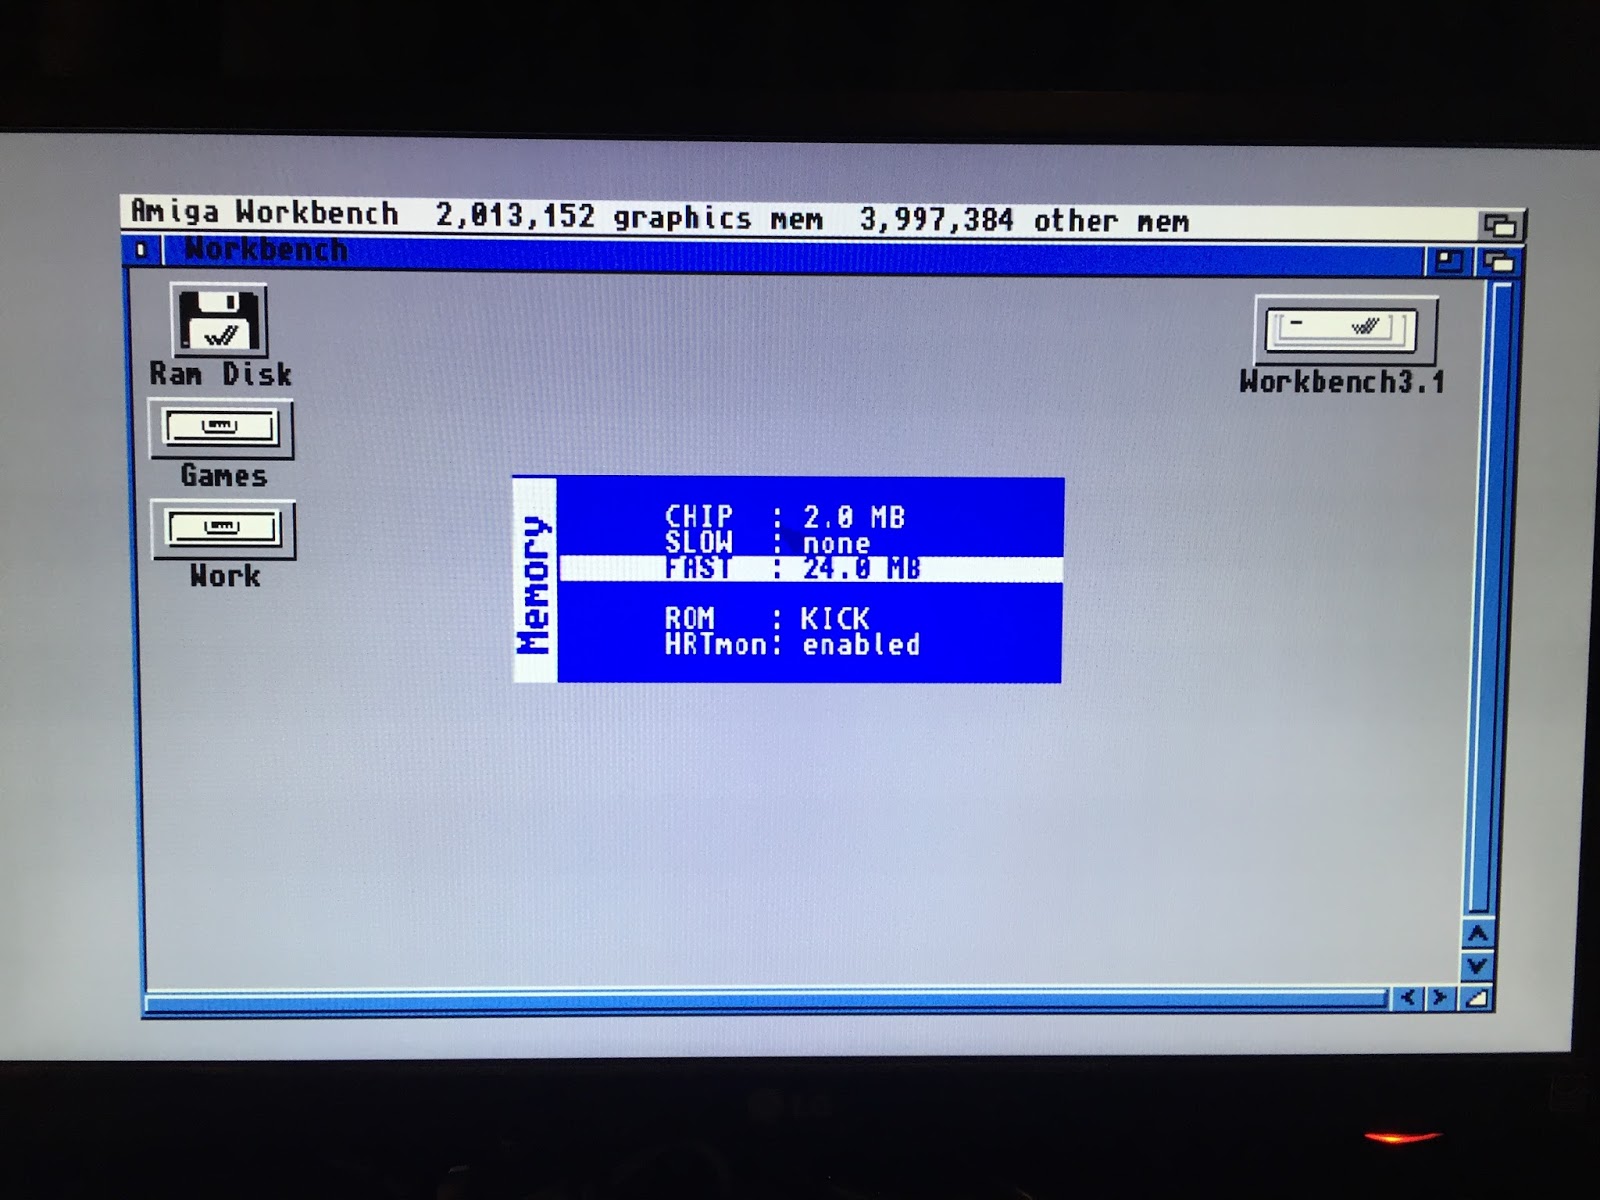Select the highlighted FAST 24.0 MB row
This screenshot has height=1200, width=1600.
coord(810,569)
